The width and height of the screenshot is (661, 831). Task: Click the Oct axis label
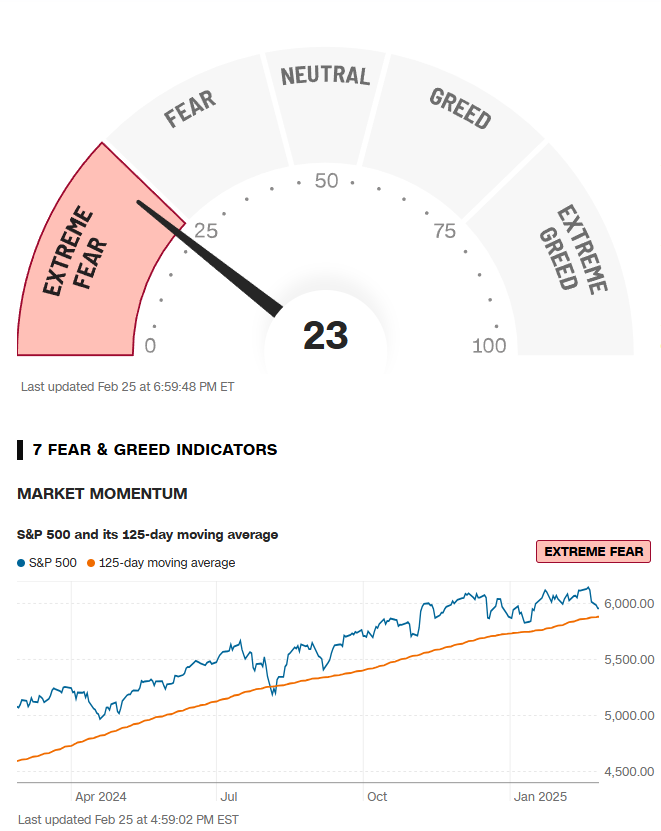tap(377, 797)
